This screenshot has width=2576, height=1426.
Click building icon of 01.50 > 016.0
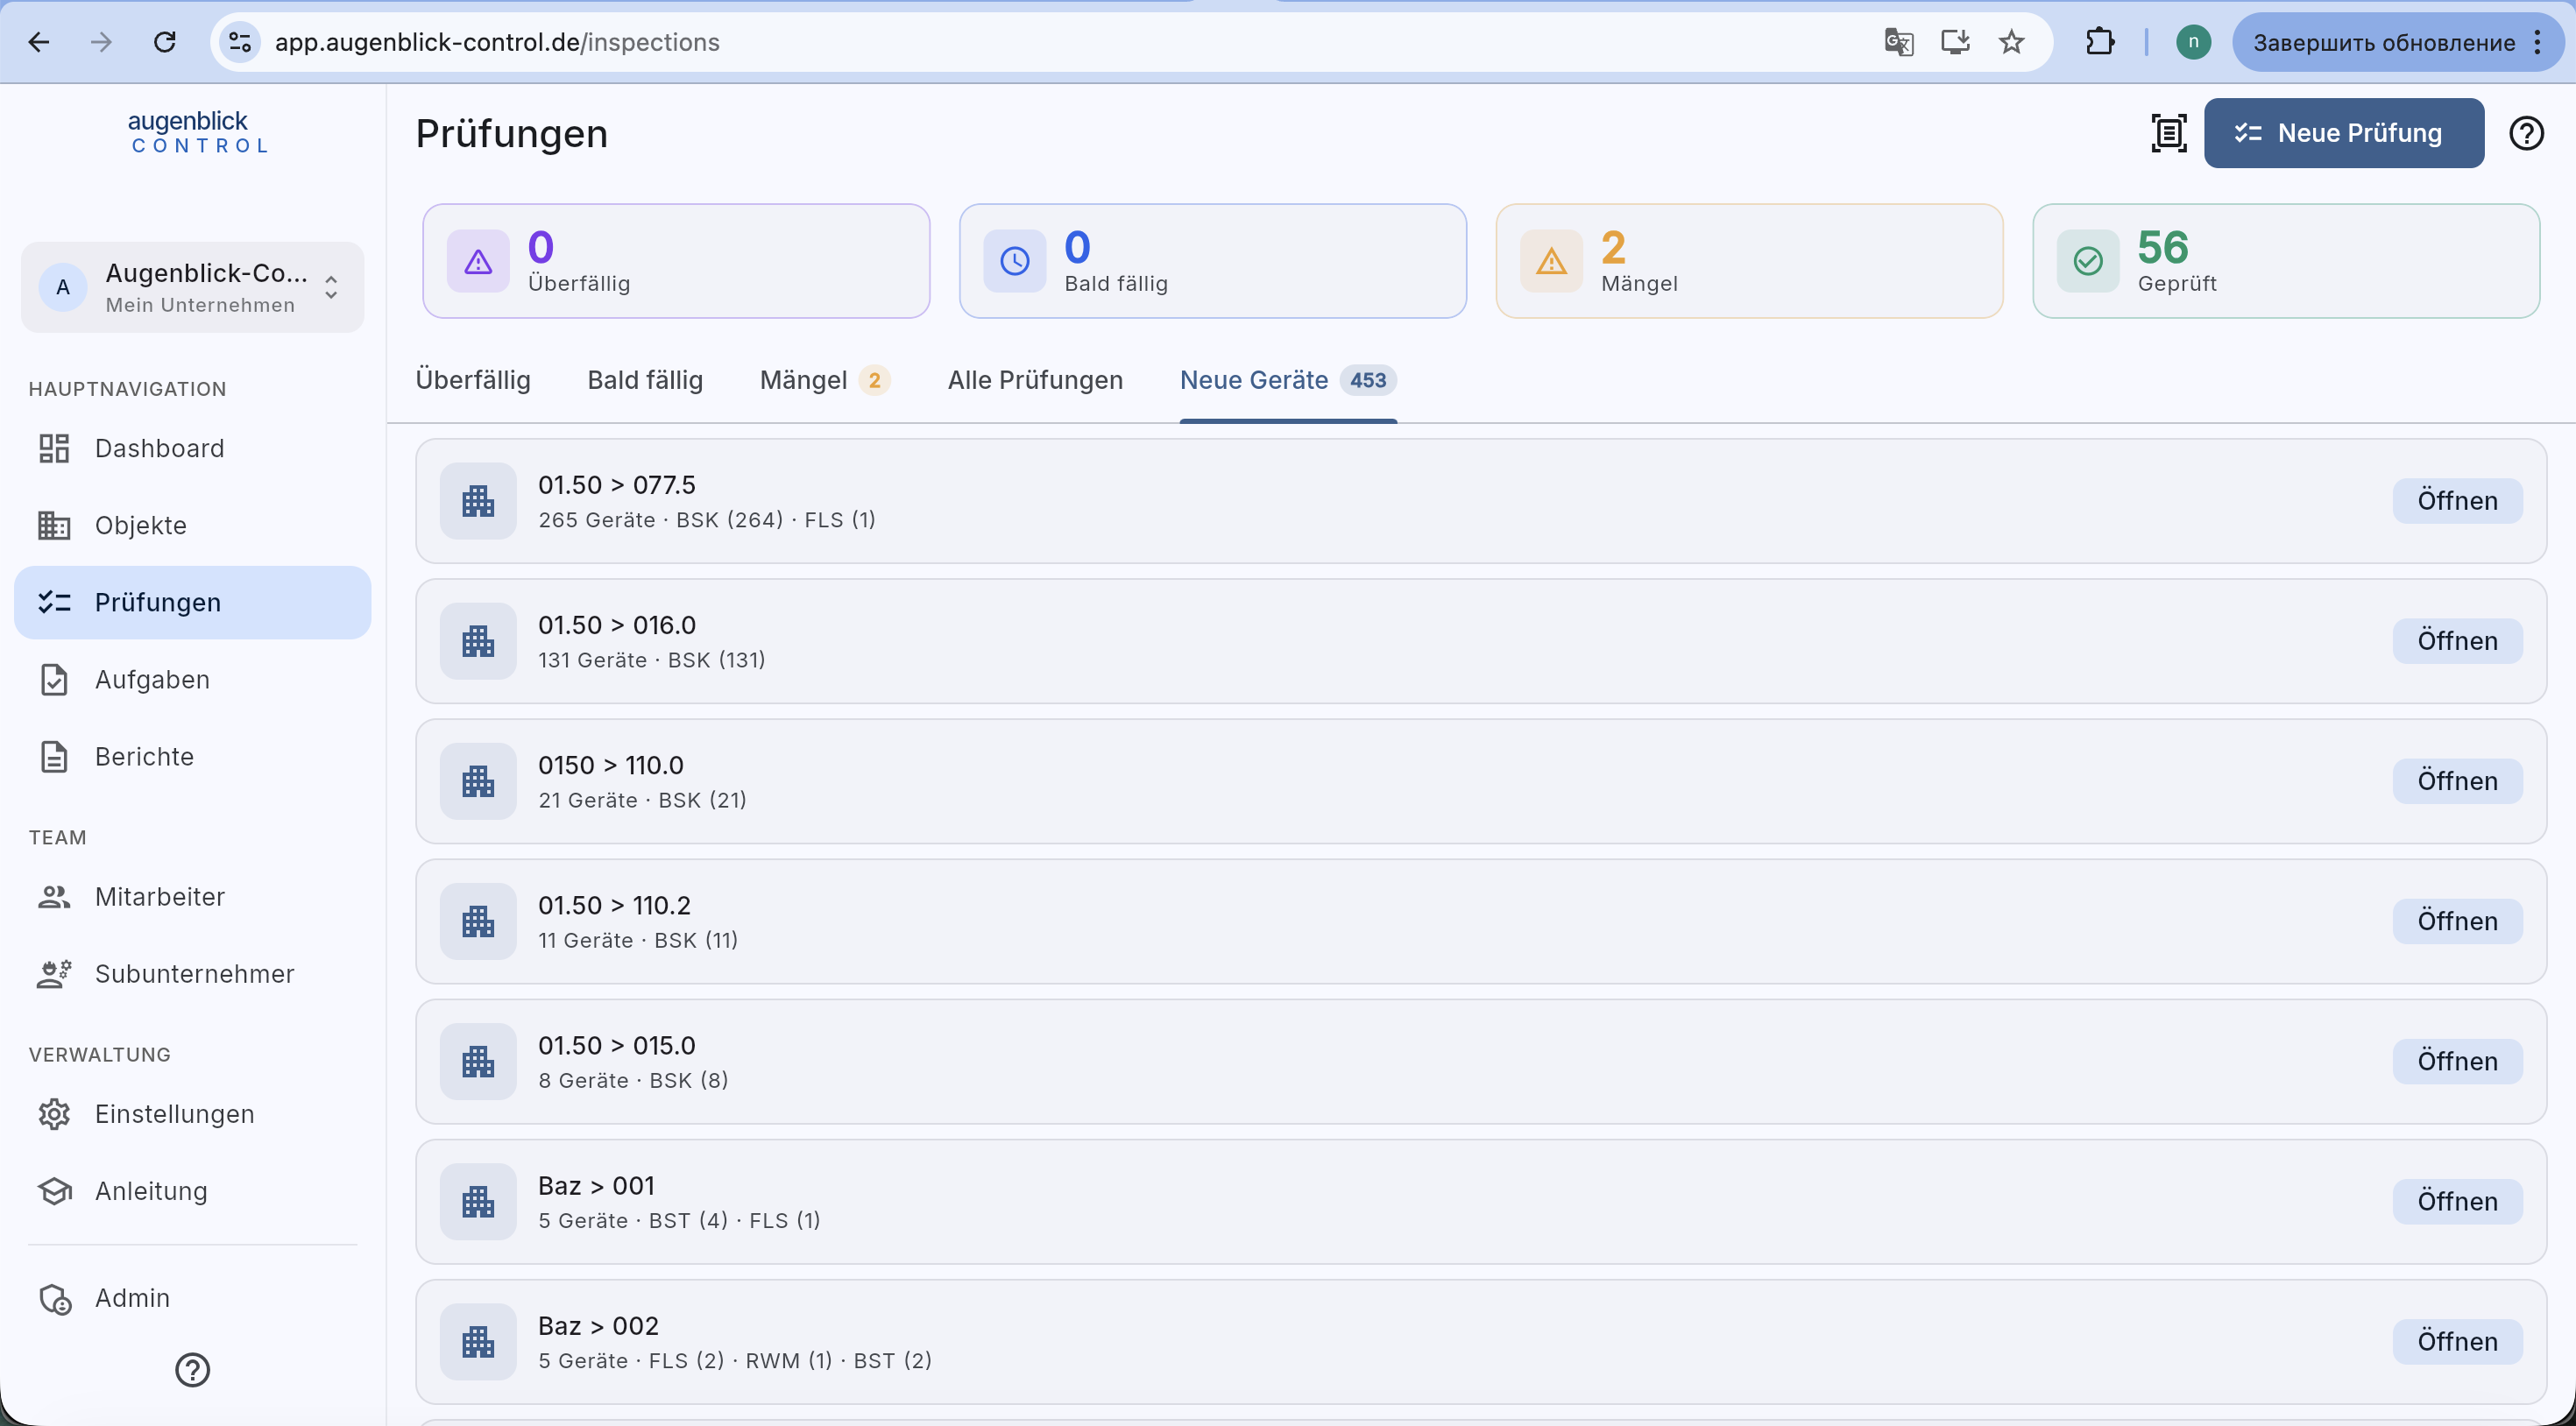tap(478, 640)
